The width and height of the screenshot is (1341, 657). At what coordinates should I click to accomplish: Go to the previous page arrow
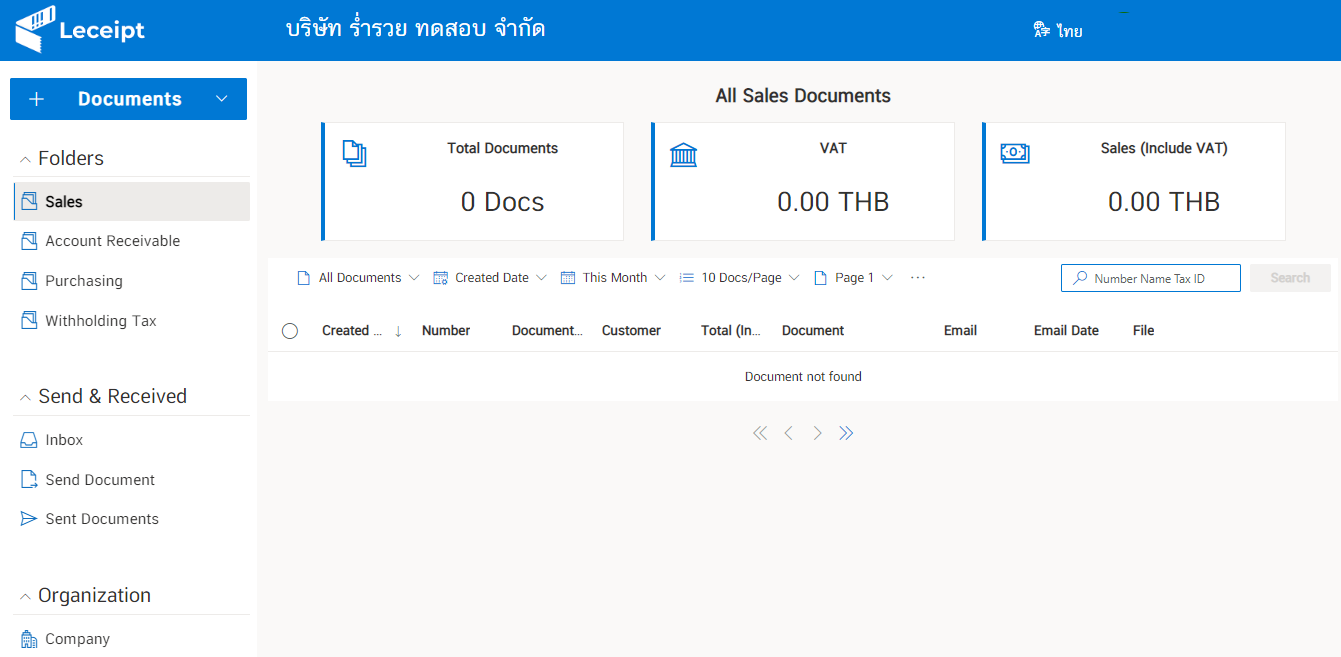(789, 433)
